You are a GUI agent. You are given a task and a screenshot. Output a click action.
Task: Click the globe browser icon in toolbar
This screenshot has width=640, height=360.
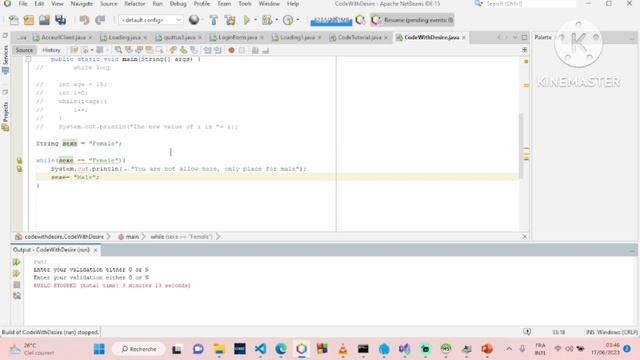click(x=194, y=20)
